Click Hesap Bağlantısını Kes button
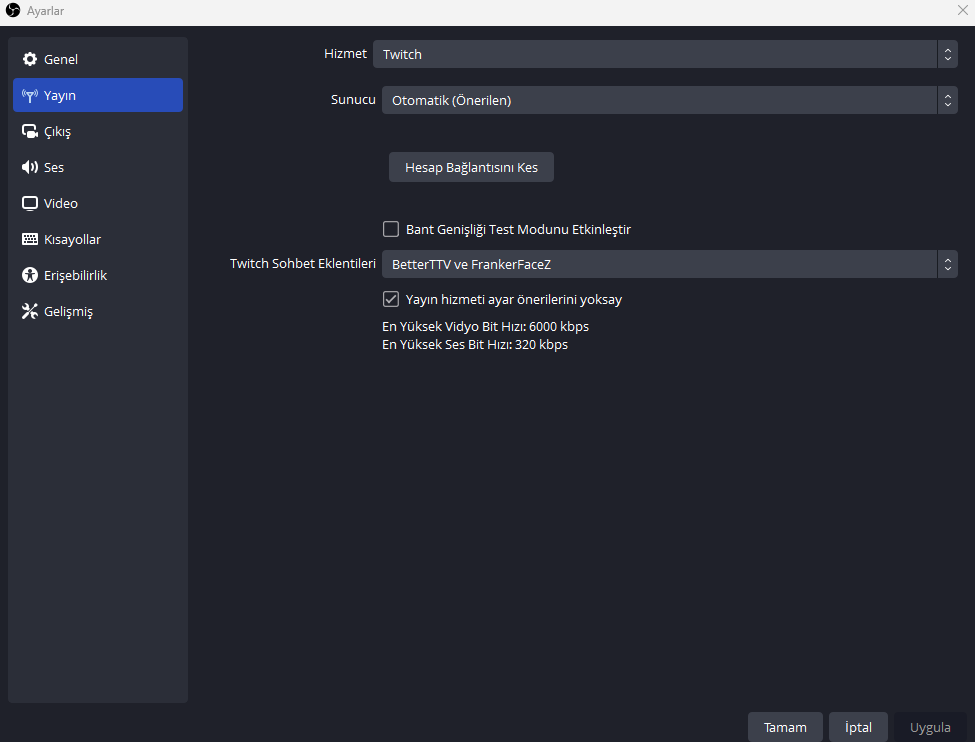 (471, 167)
